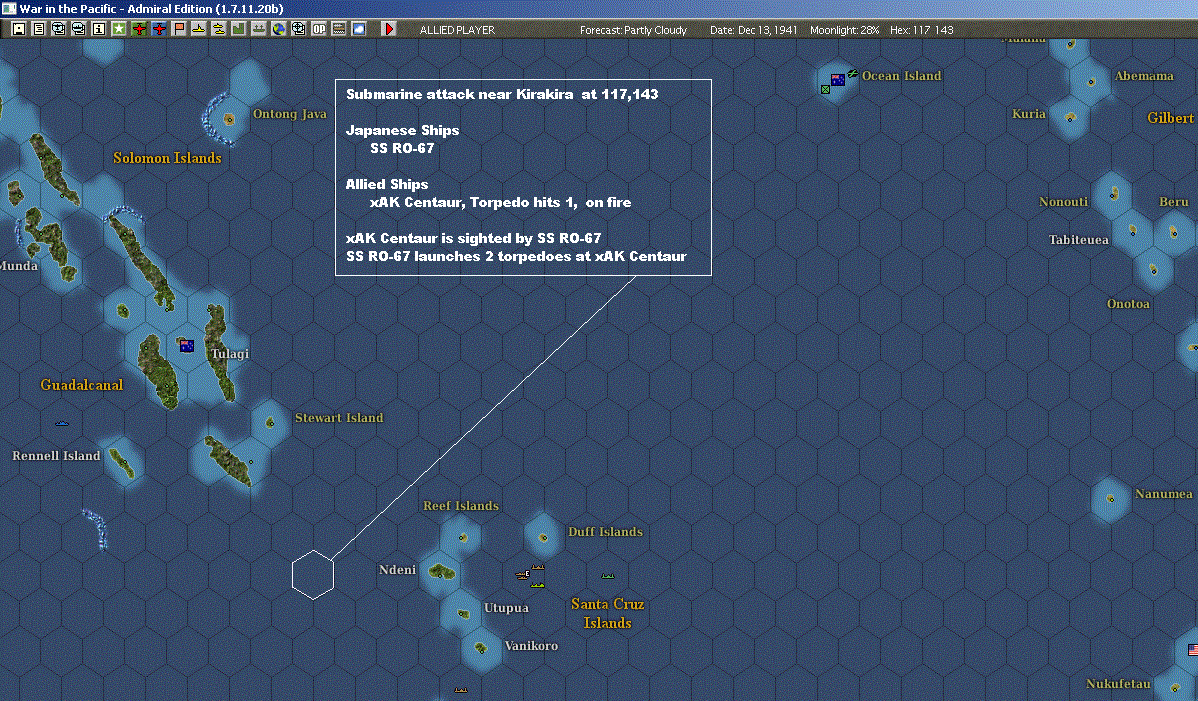Screen dimensions: 1198x701
Task: Open the information 'i' toolbar icon
Action: point(99,29)
